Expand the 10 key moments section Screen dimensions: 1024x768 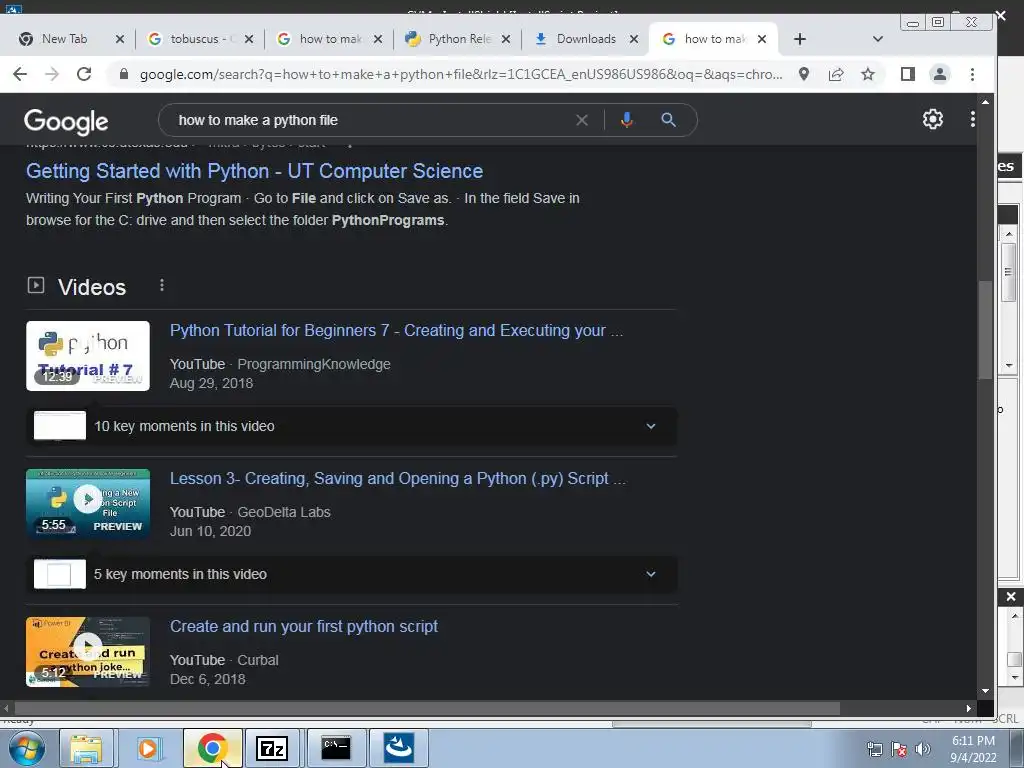[351, 426]
